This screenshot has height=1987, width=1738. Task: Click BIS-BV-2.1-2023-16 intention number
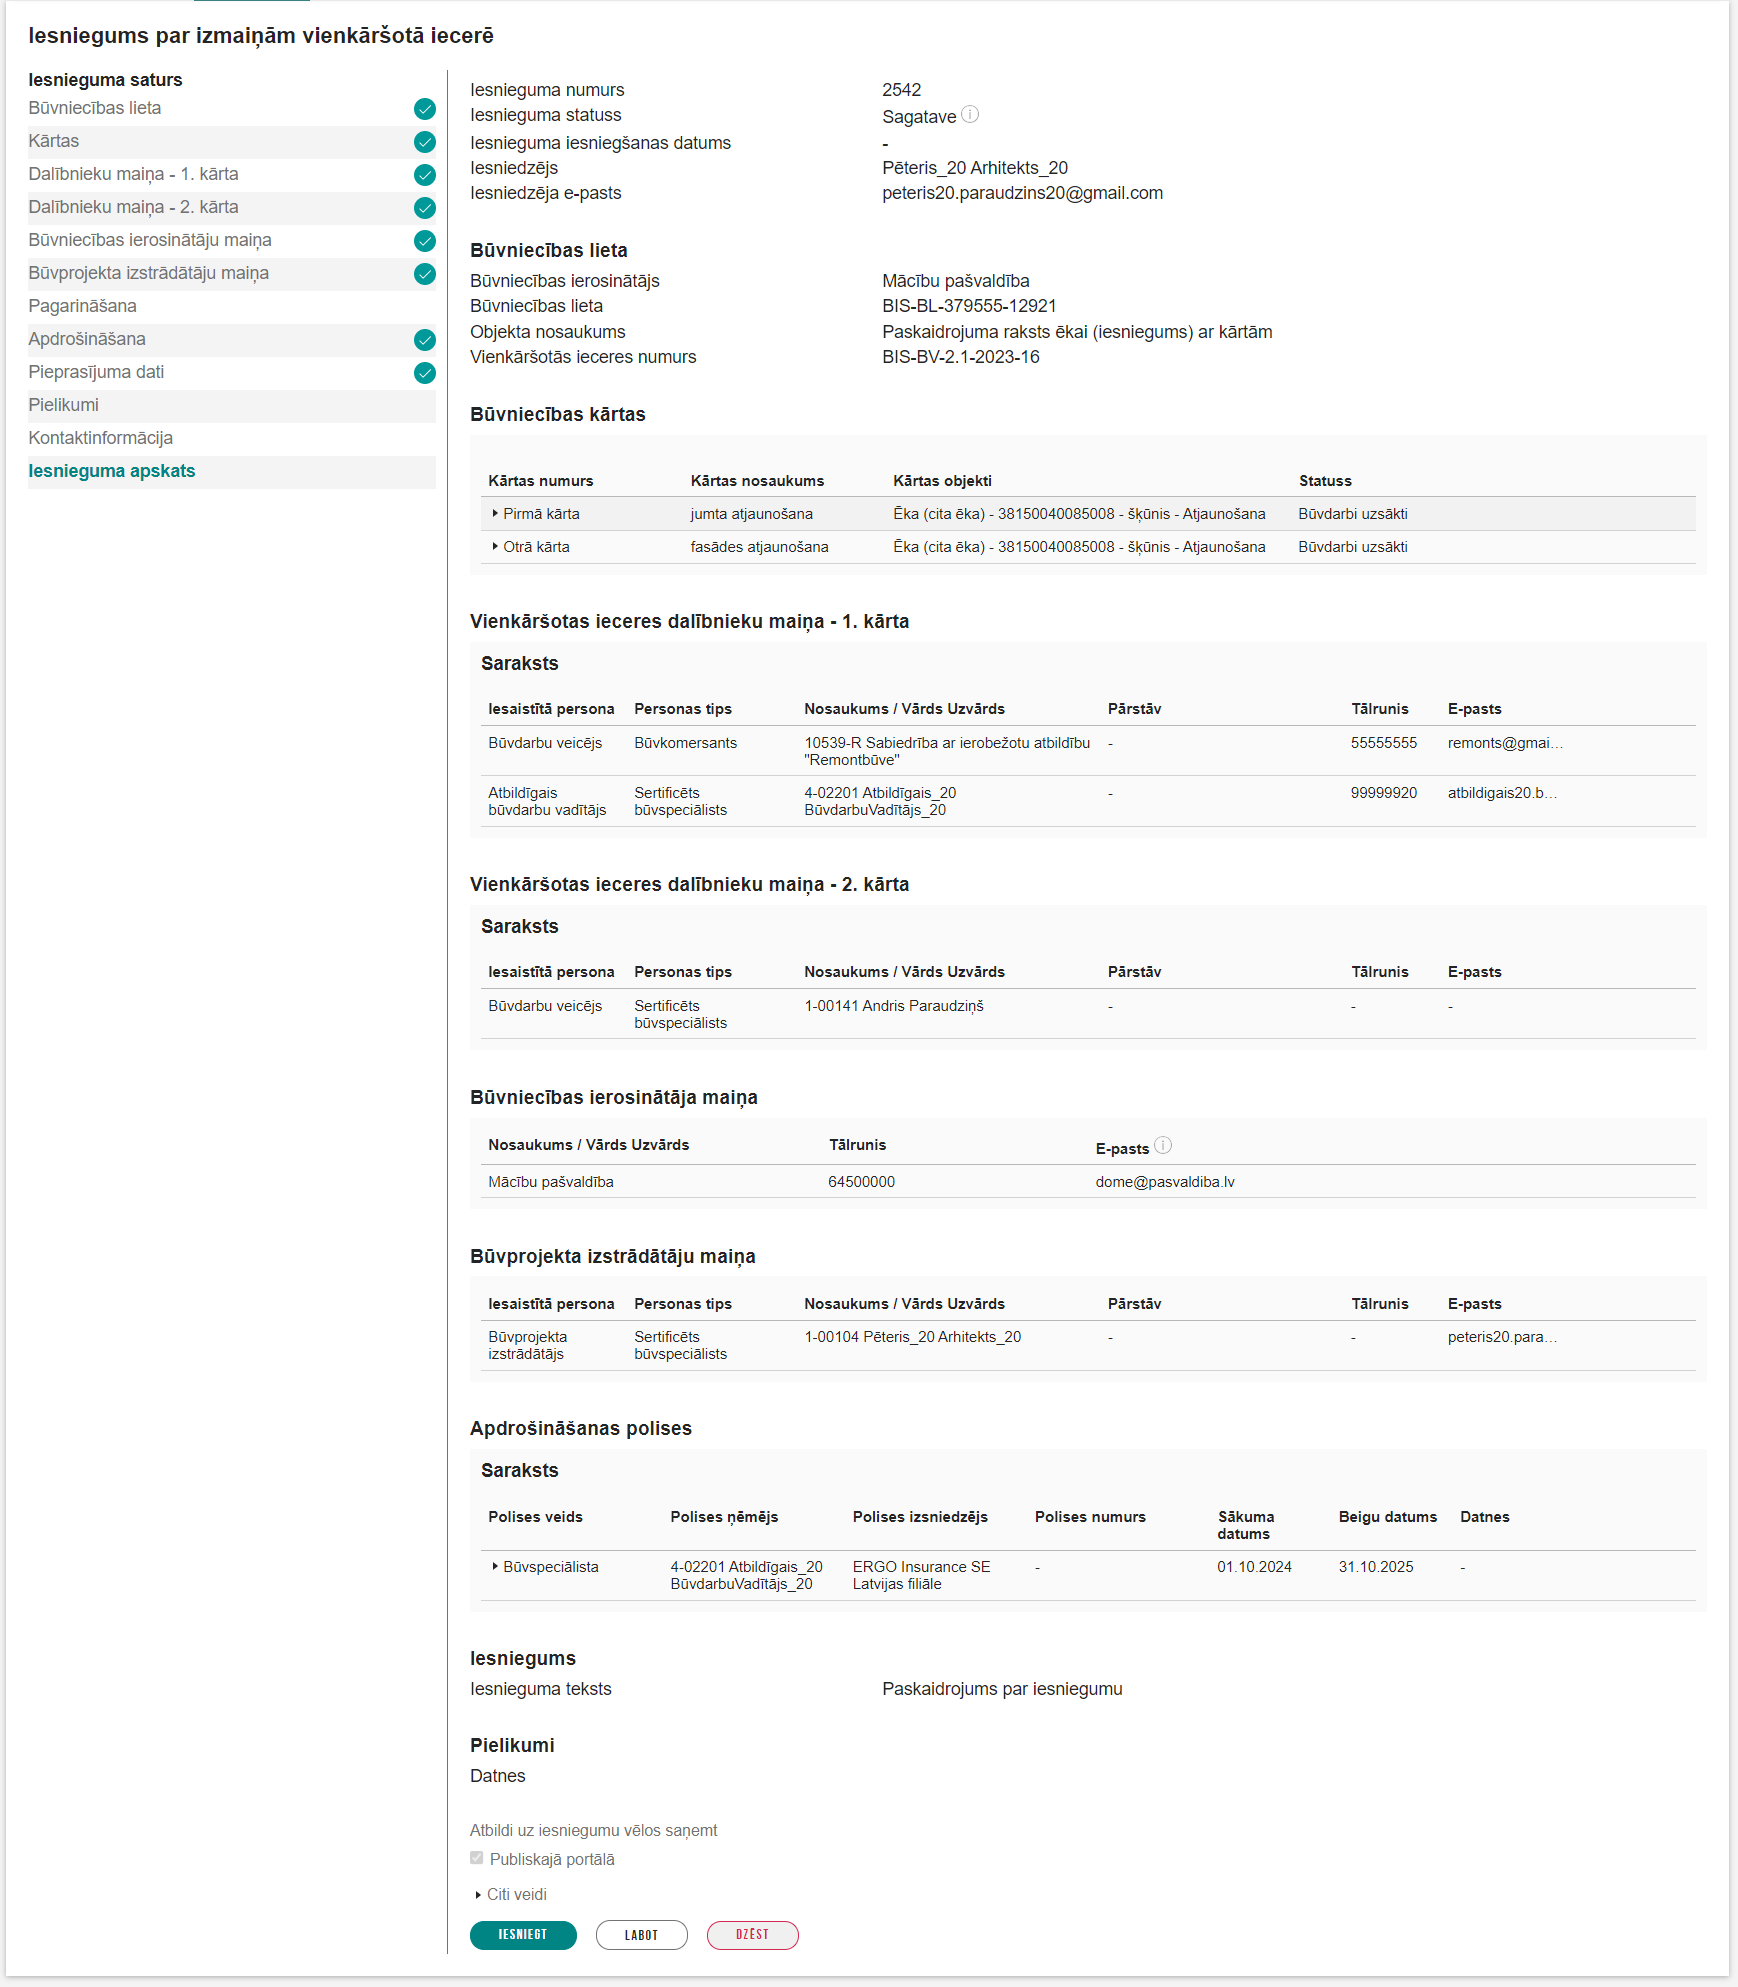pos(960,357)
